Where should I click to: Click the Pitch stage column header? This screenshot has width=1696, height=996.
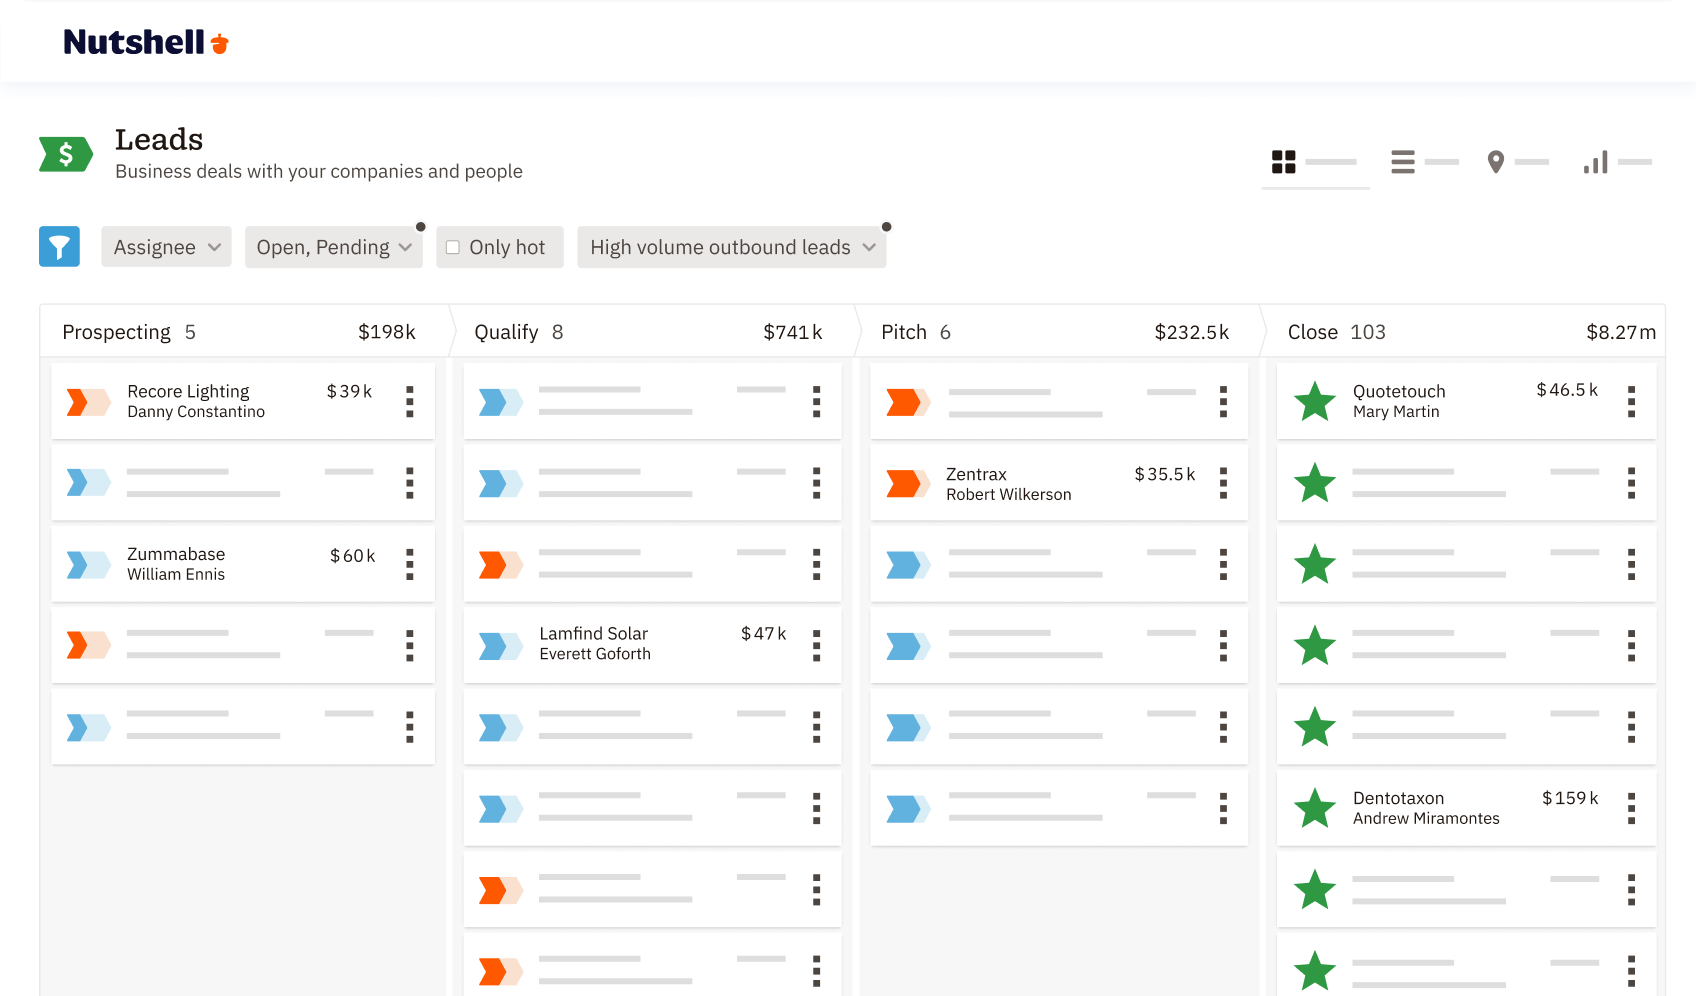[901, 331]
